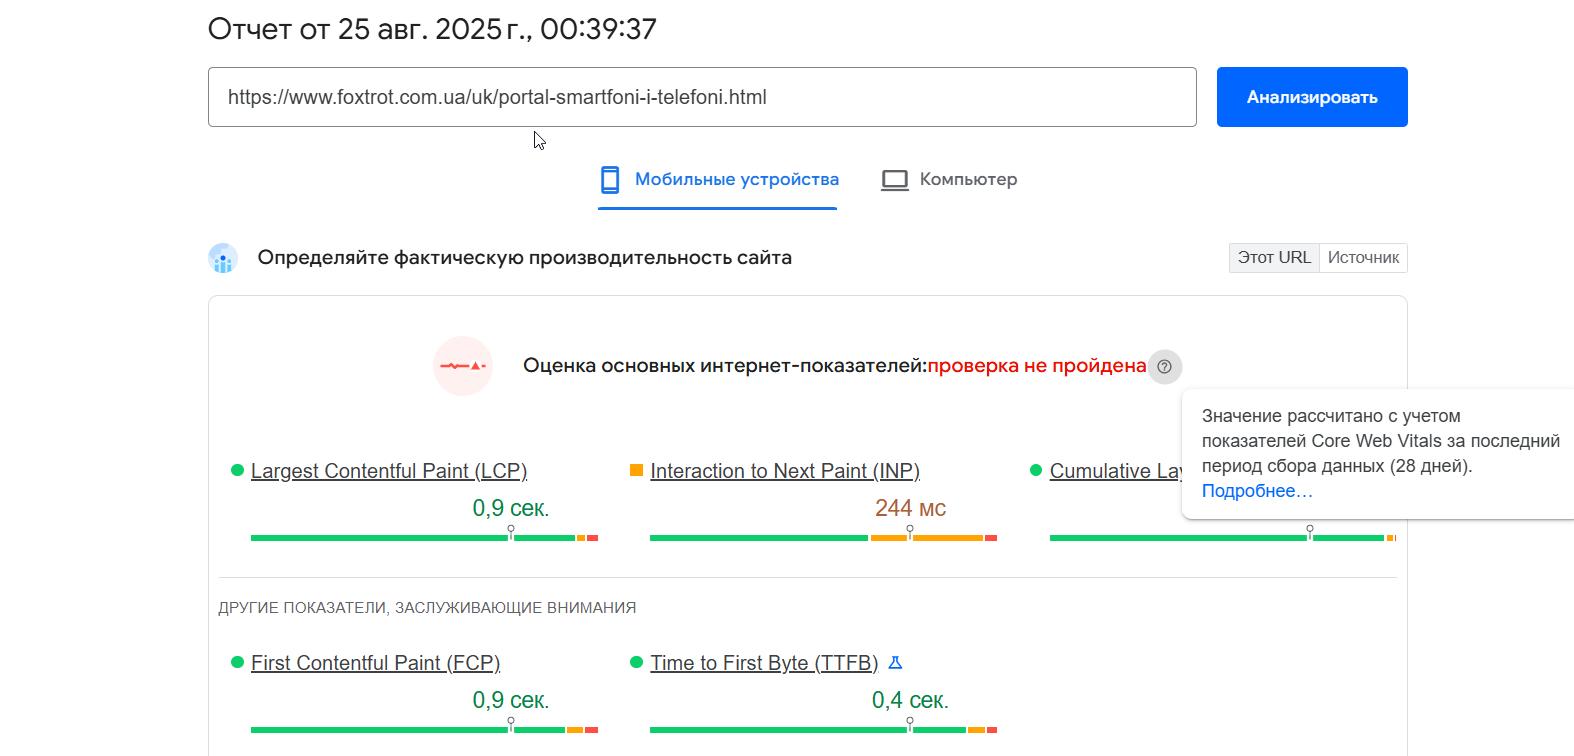Viewport: 1574px width, 756px height.
Task: Open Time to First Byte (TTFB) link
Action: pos(764,663)
